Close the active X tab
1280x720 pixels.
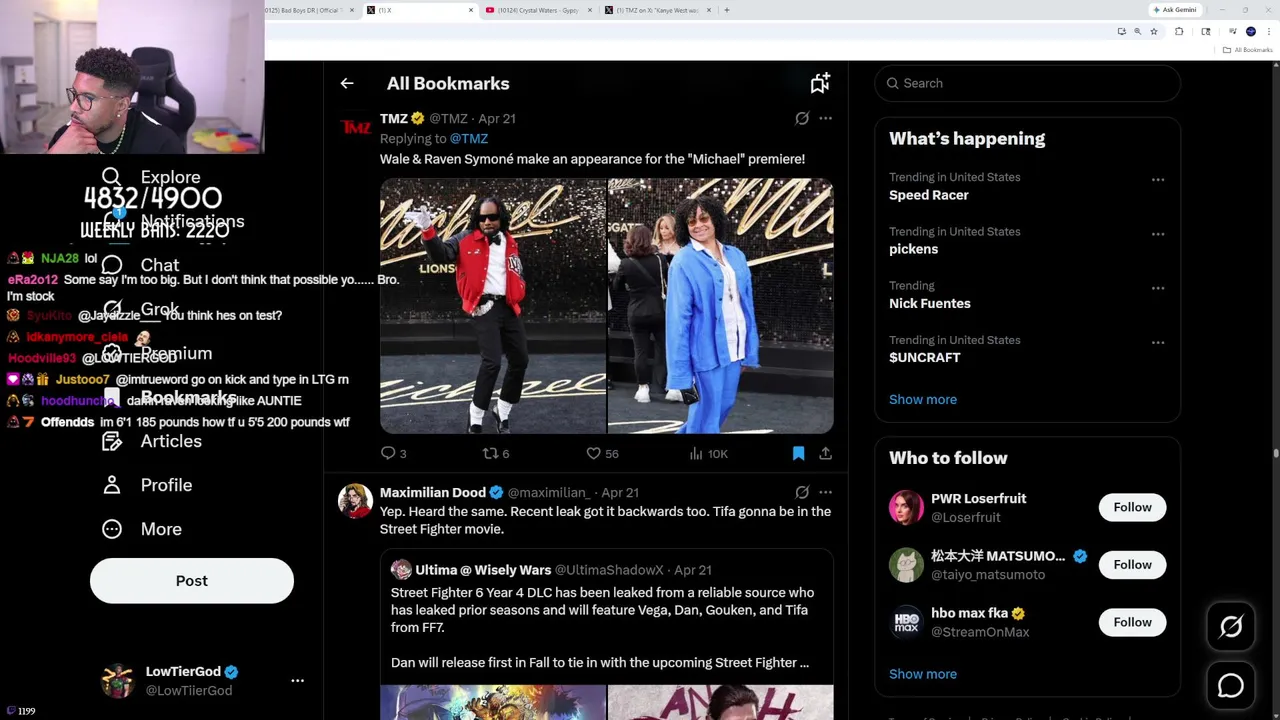click(x=471, y=10)
